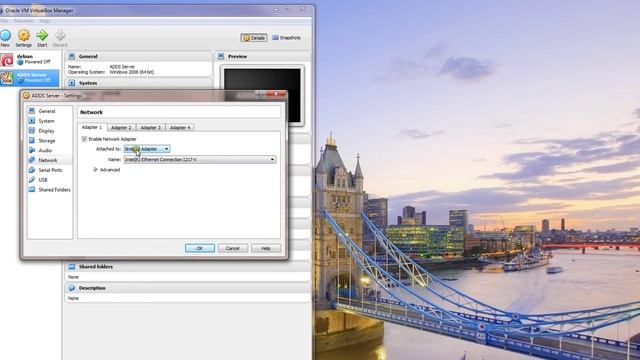Open the Storage settings category icon
640x360 pixels.
pyautogui.click(x=32, y=140)
